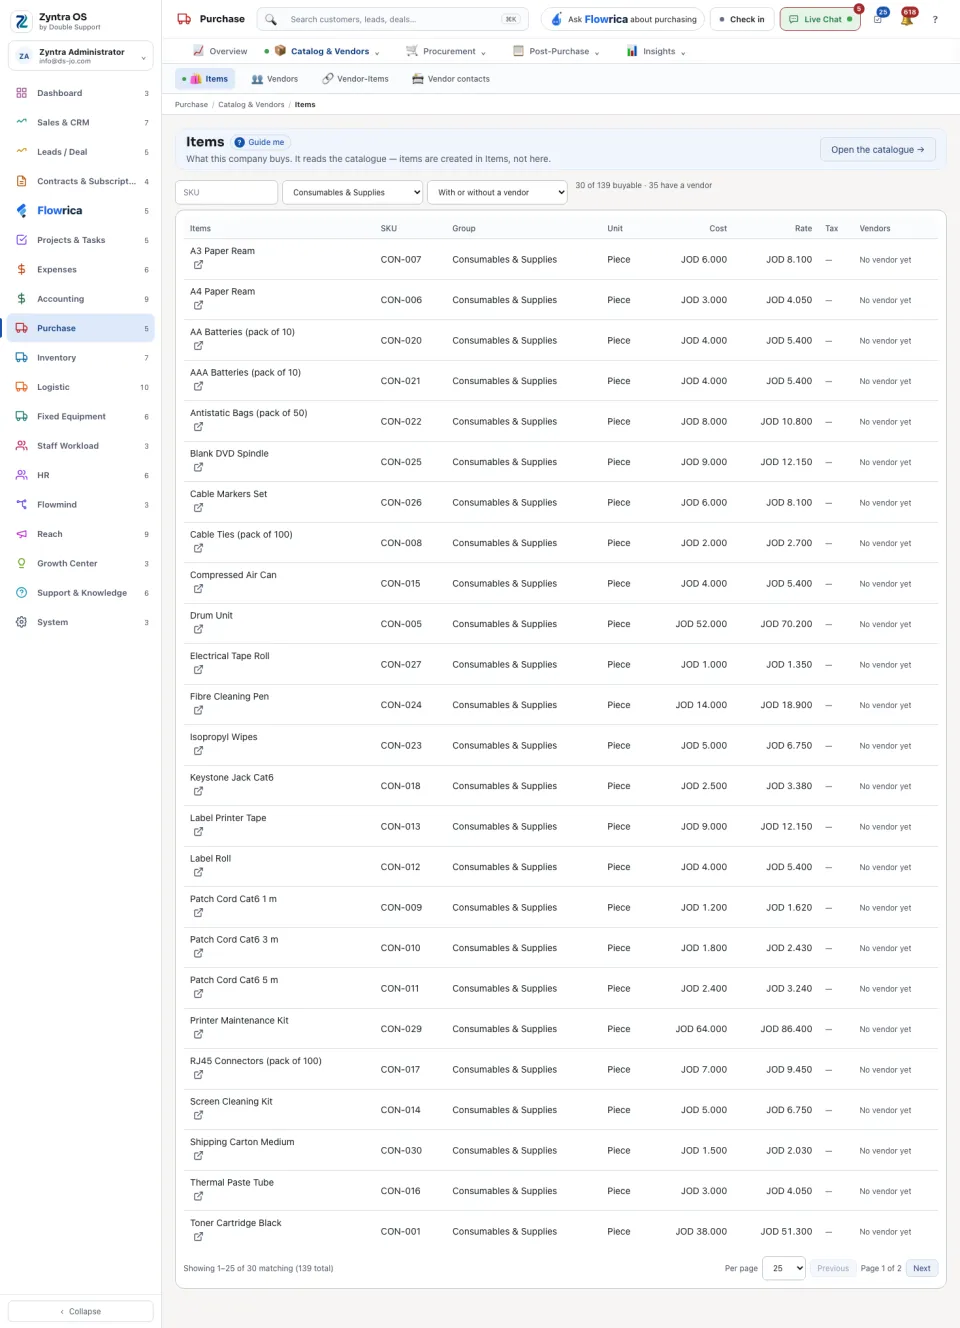Image resolution: width=960 pixels, height=1328 pixels.
Task: Open Toner Cartridge Black external link icon
Action: click(x=198, y=1237)
